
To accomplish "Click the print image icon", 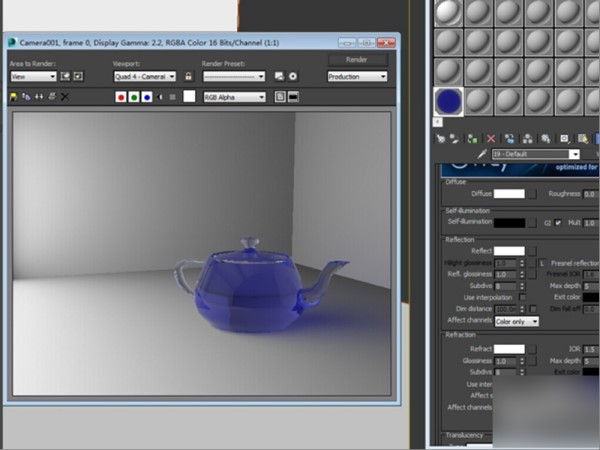I will [52, 97].
